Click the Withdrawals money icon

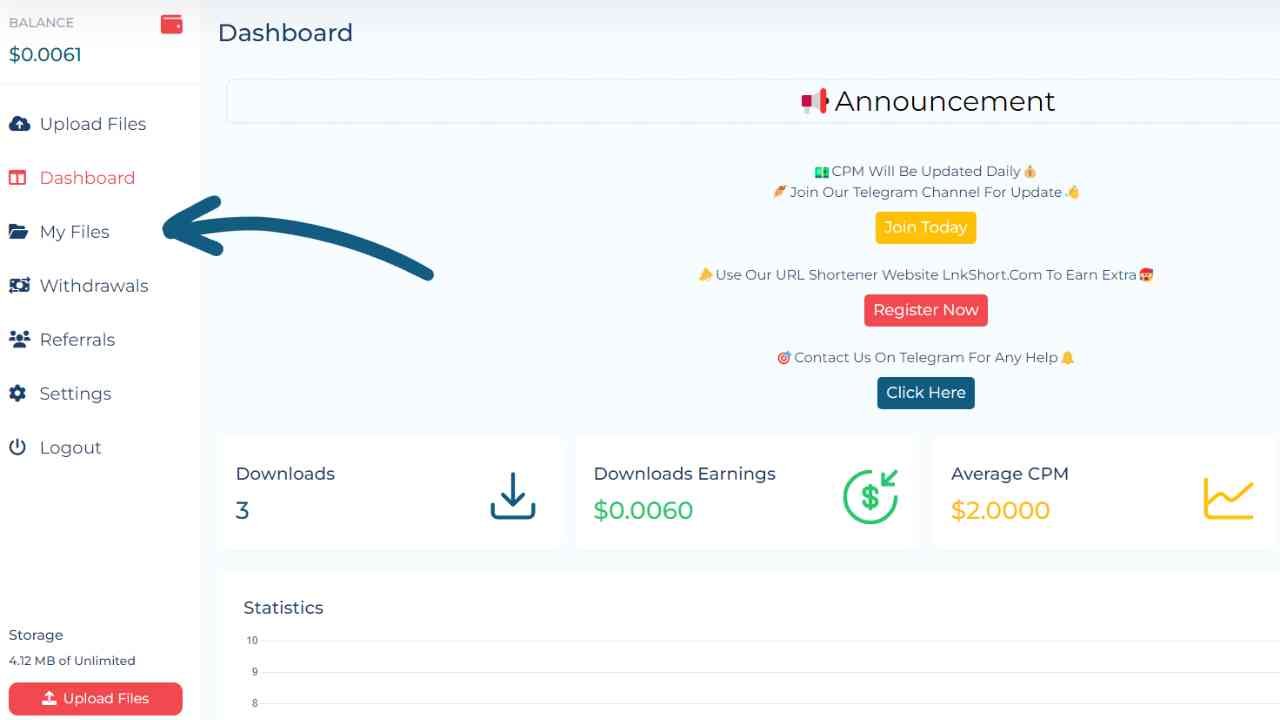(x=18, y=286)
